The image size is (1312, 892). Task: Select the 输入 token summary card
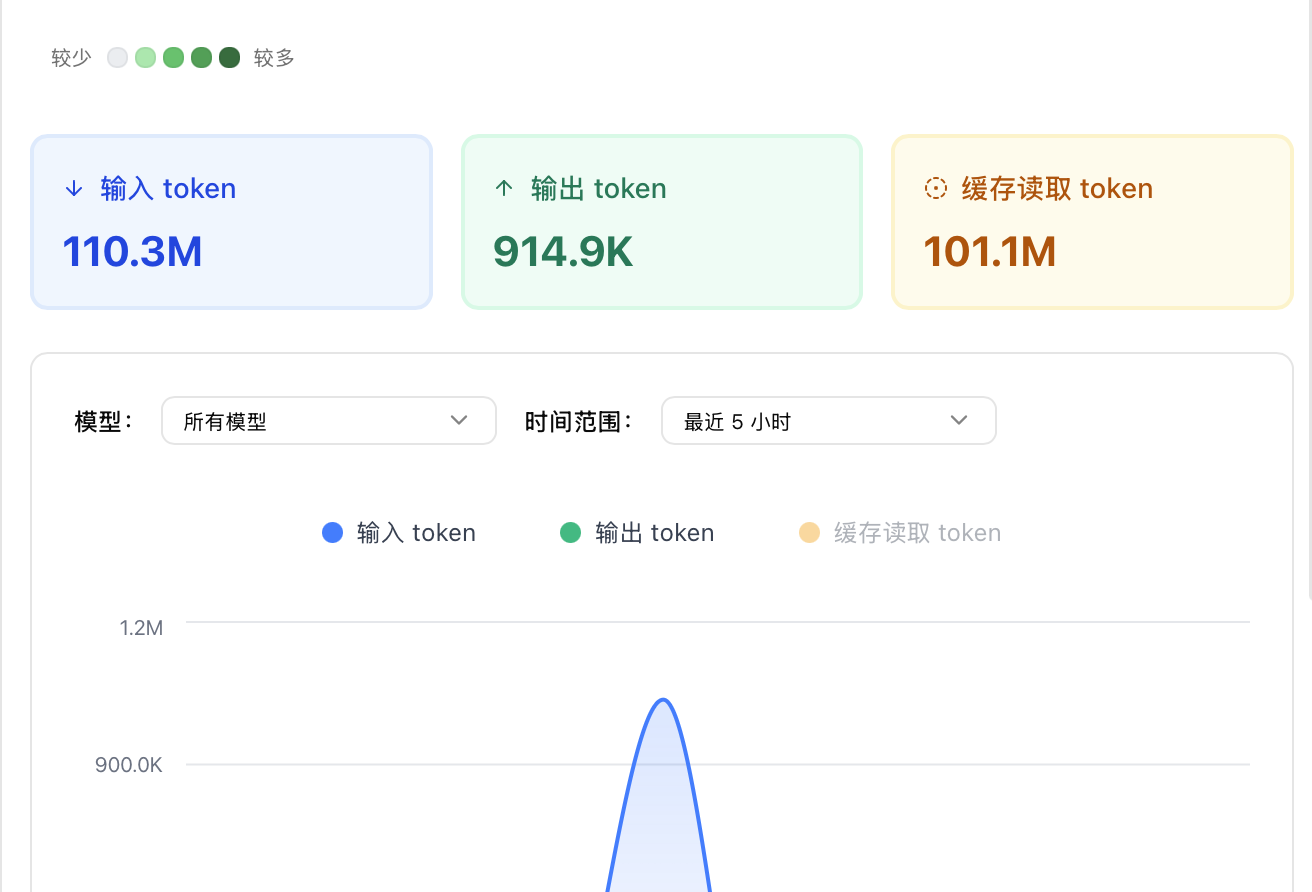(x=231, y=221)
